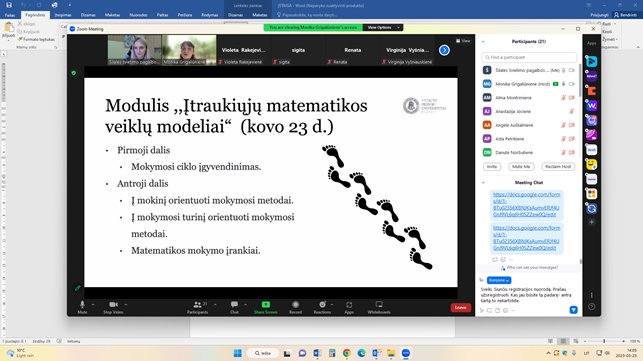The width and height of the screenshot is (643, 361).
Task: Open the Everyone recipient dropdown in chat
Action: pos(499,280)
